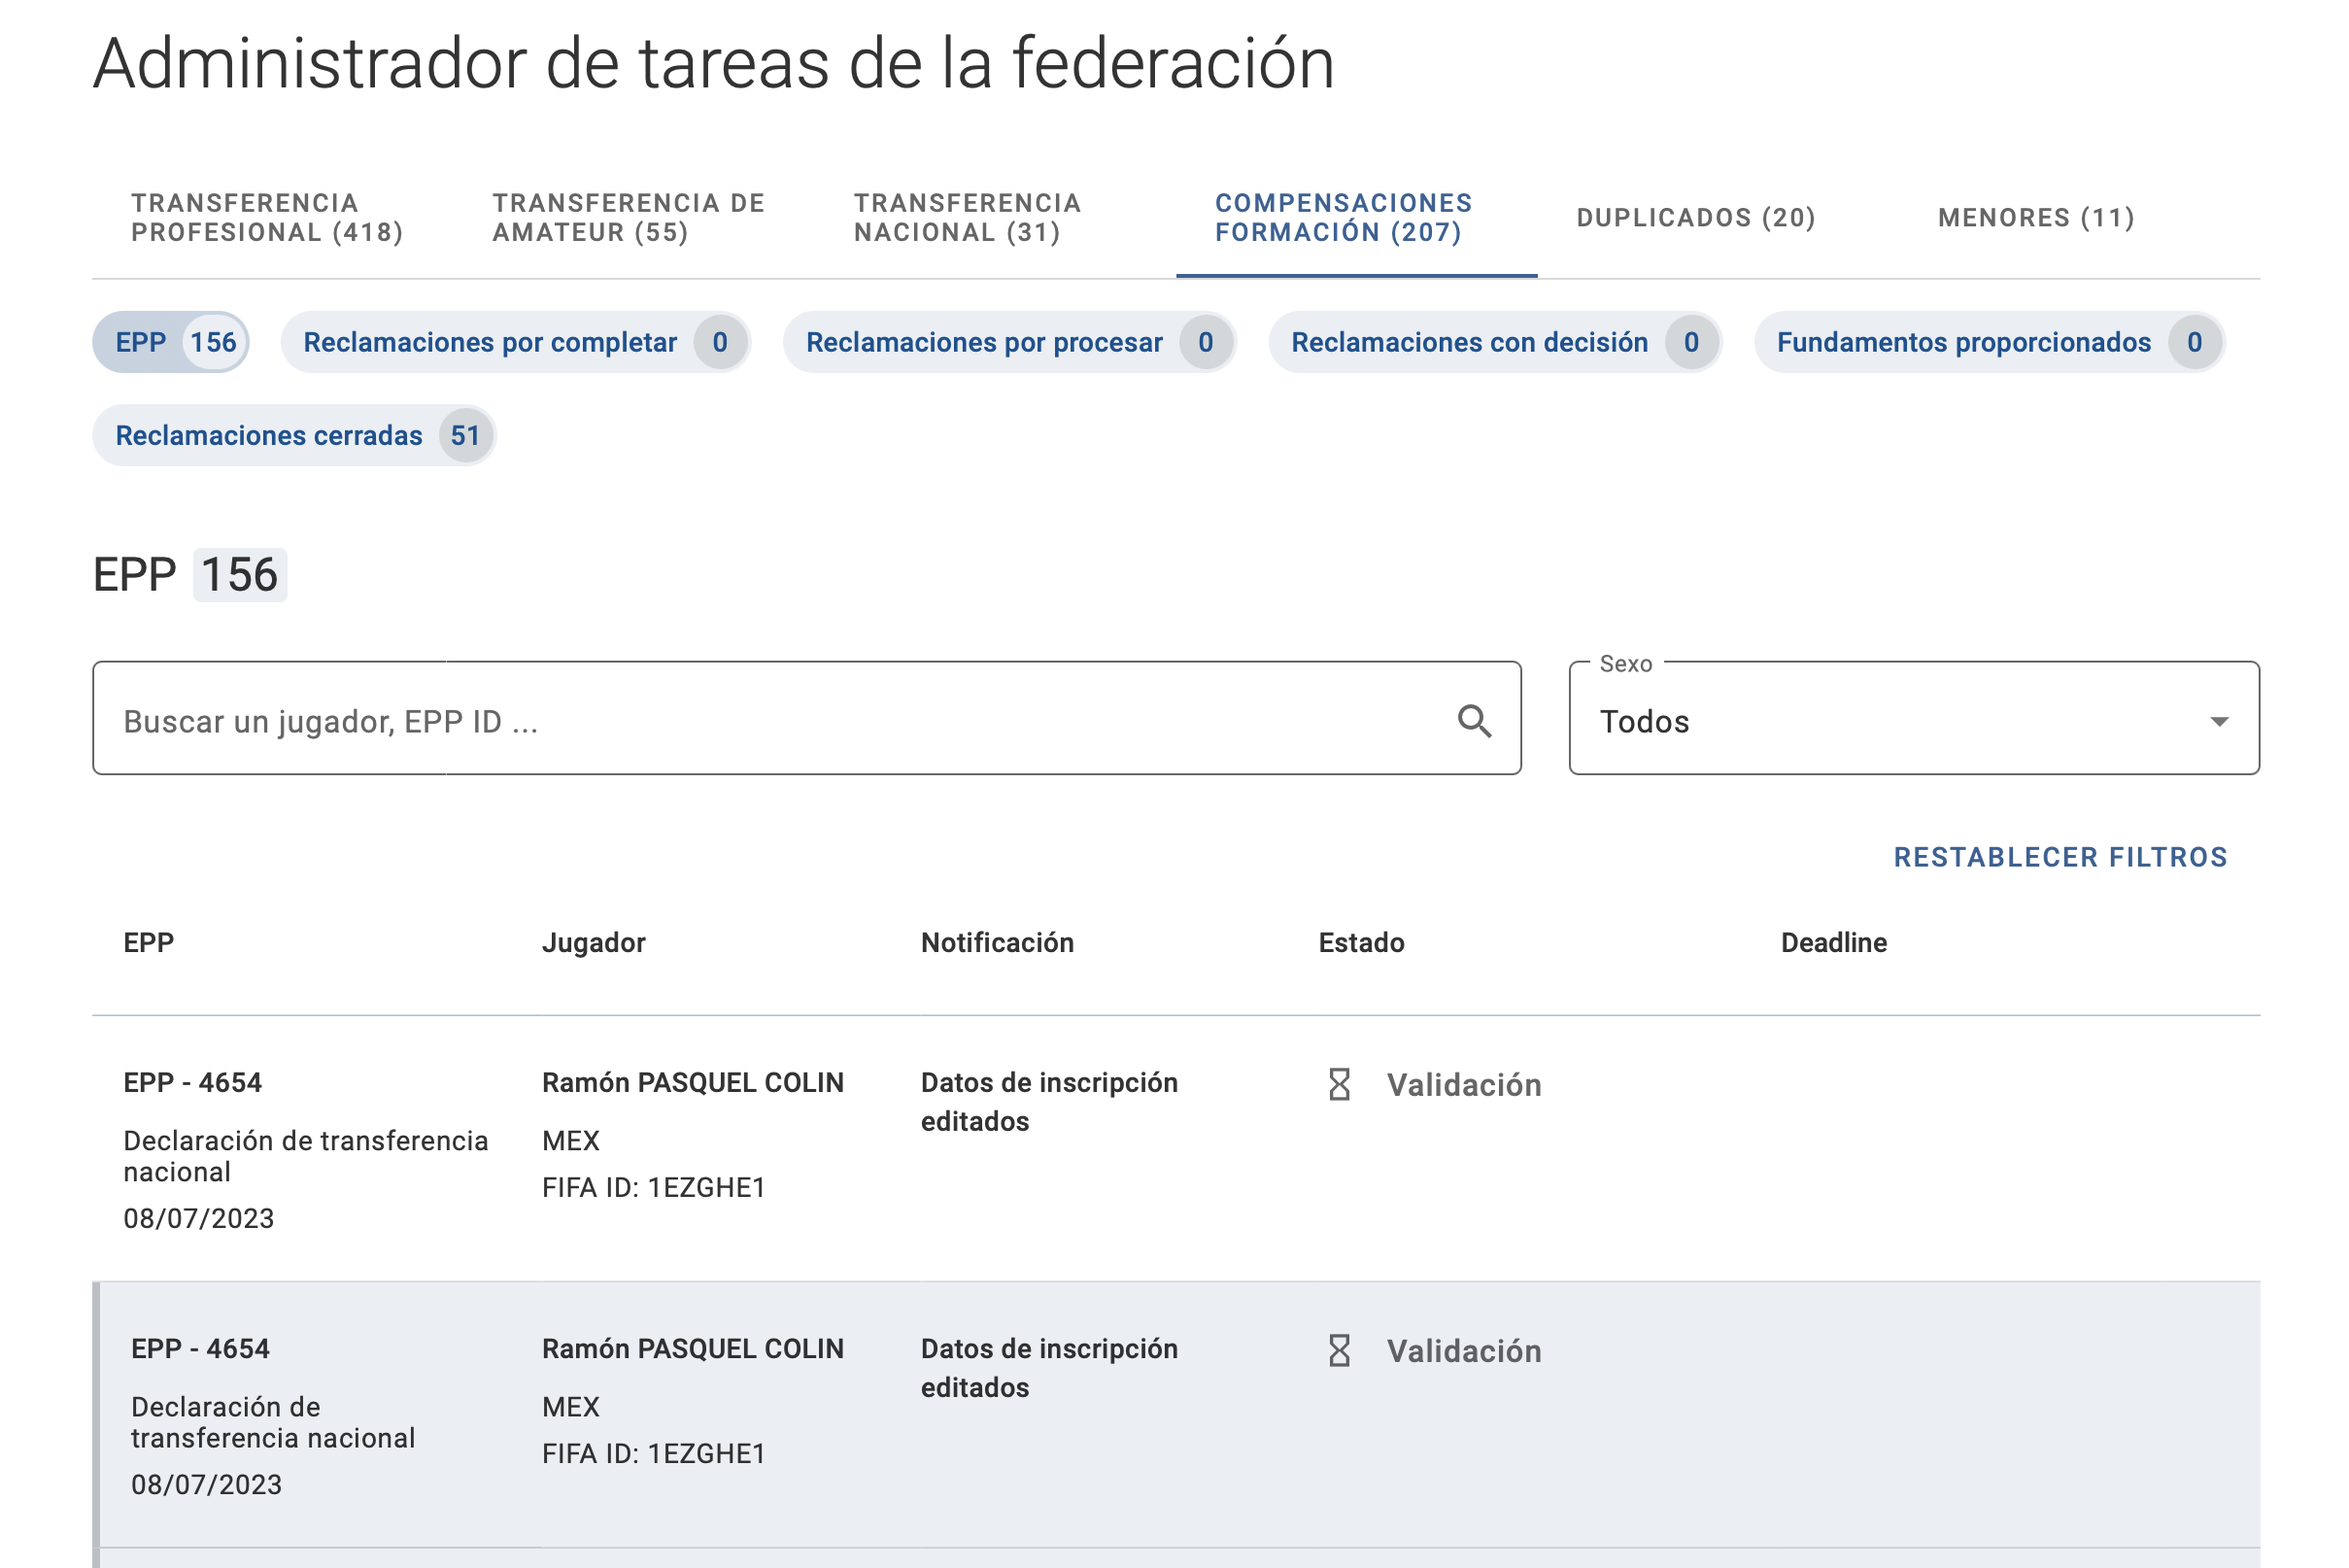Filter by Reclamaciones por procesar
2349x1568 pixels.
coord(1010,342)
